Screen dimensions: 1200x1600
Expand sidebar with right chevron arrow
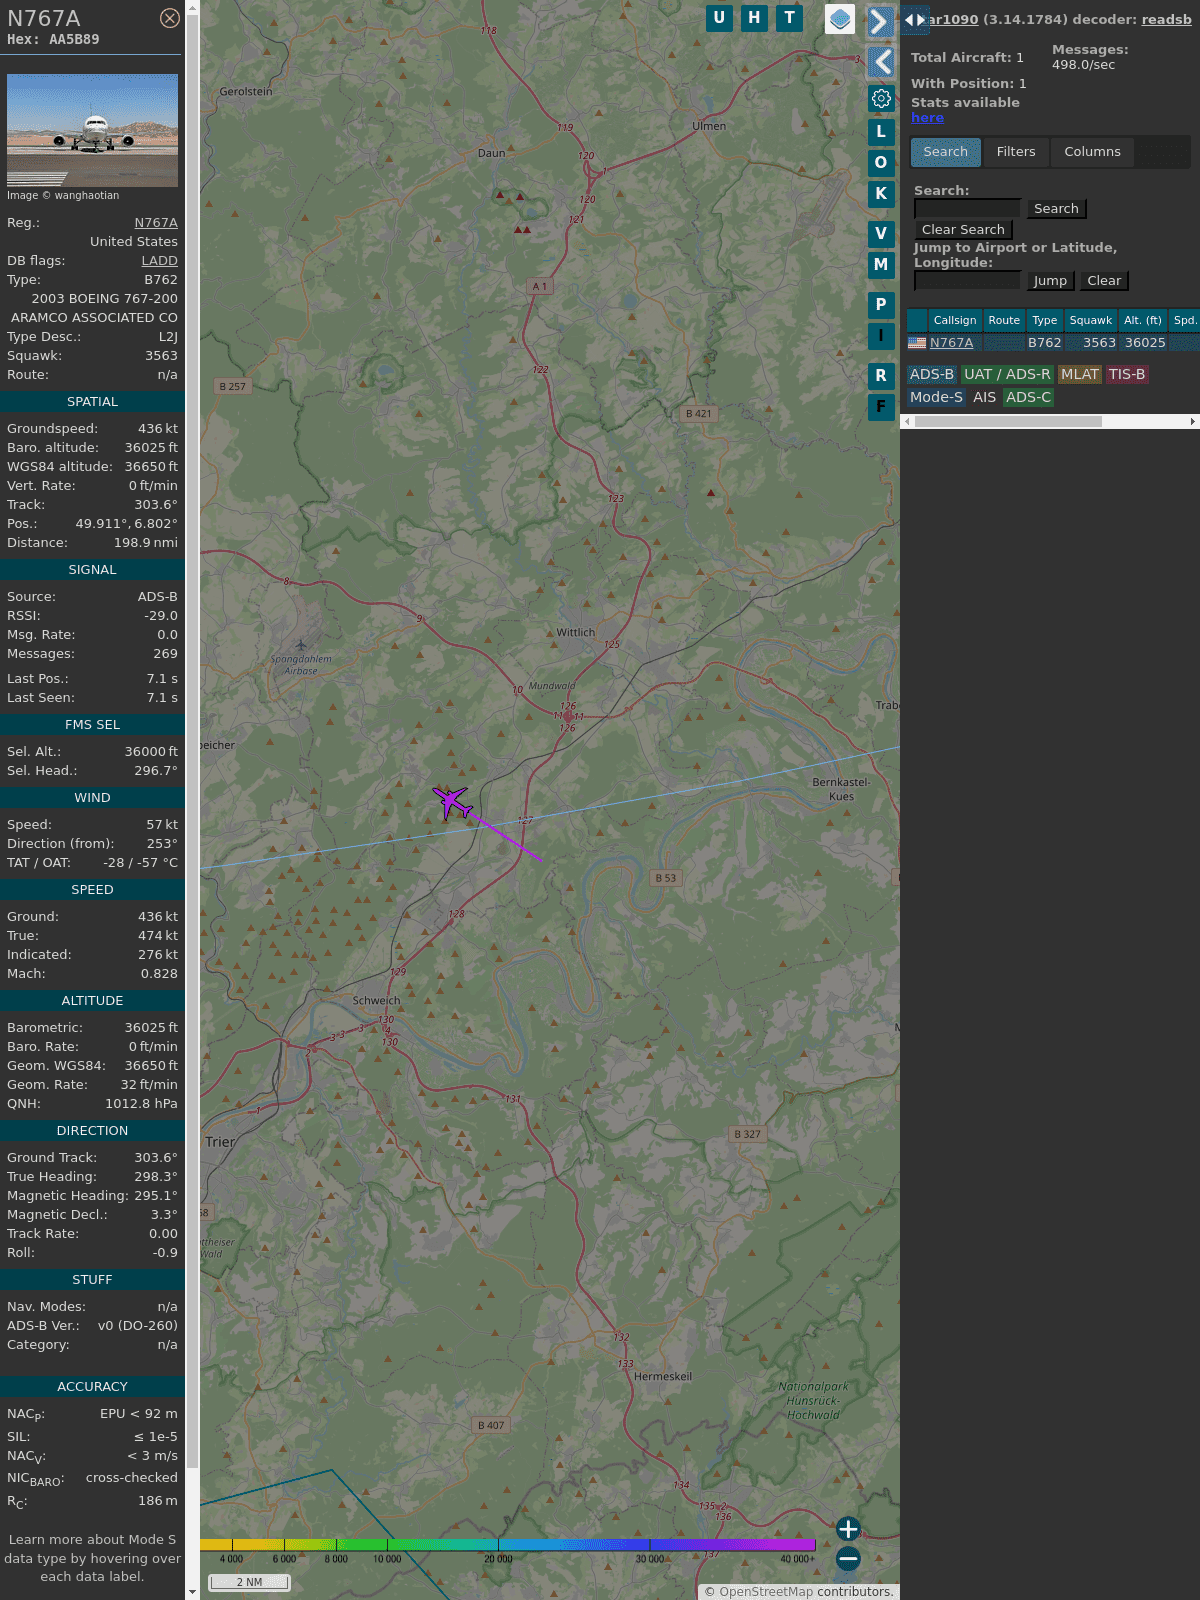[880, 22]
